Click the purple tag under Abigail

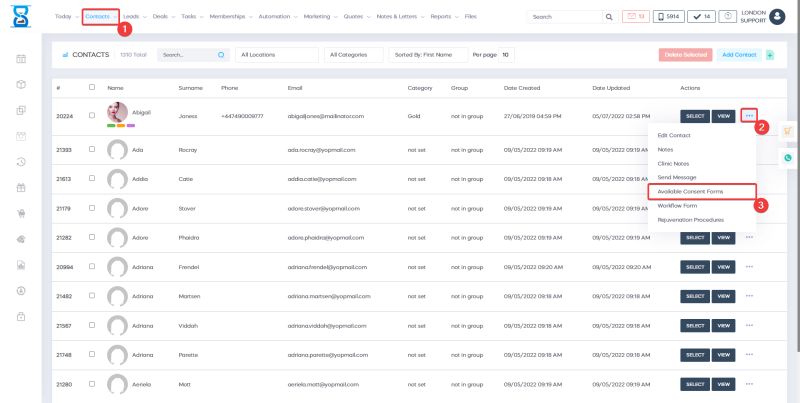131,125
